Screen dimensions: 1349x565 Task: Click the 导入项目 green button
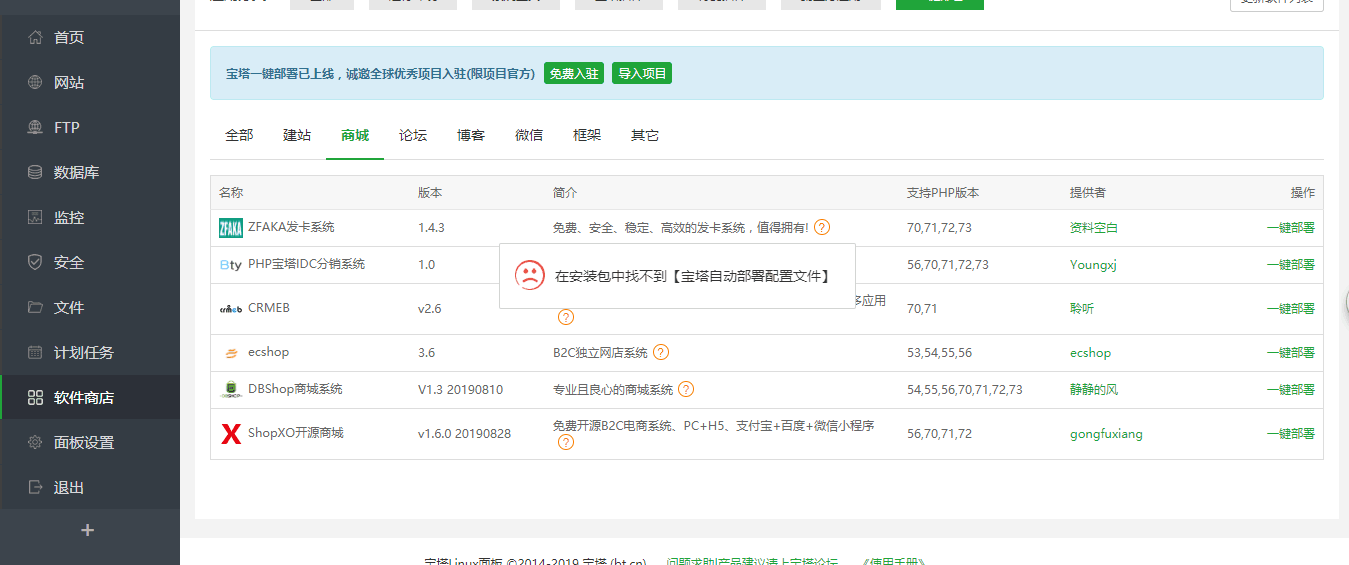(x=642, y=73)
